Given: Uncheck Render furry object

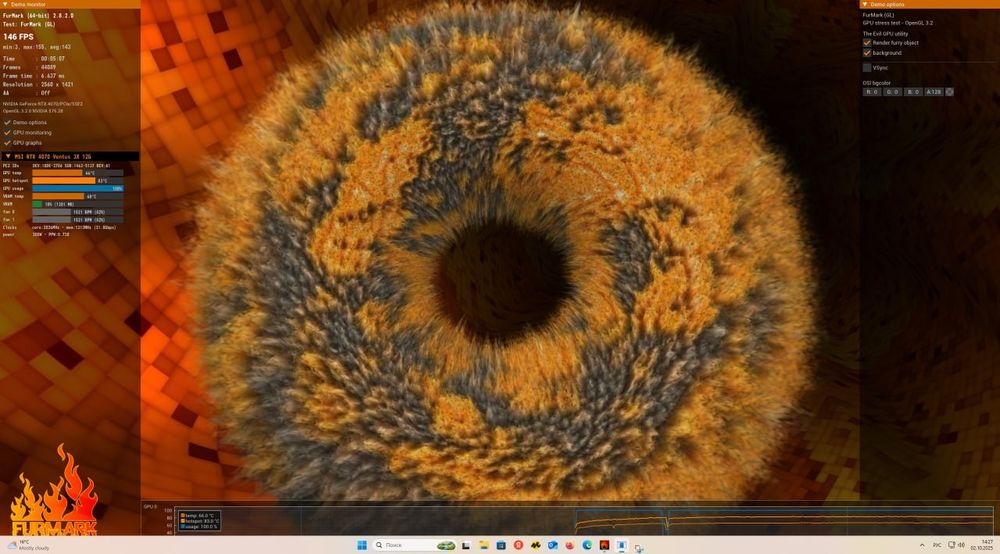Looking at the screenshot, I should [x=867, y=43].
